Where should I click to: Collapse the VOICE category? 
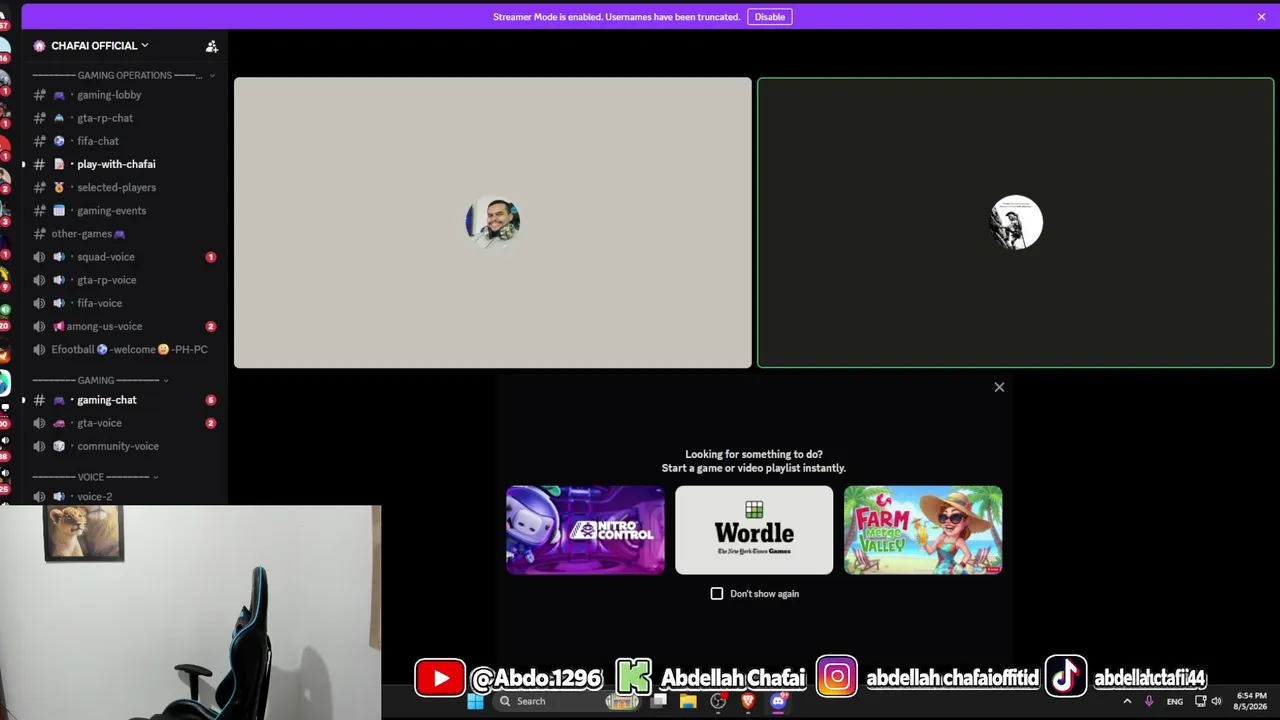pos(95,477)
